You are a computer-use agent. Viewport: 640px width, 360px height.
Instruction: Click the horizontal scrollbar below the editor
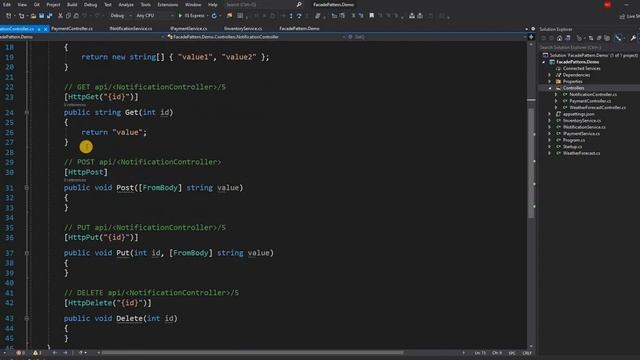tap(252, 353)
